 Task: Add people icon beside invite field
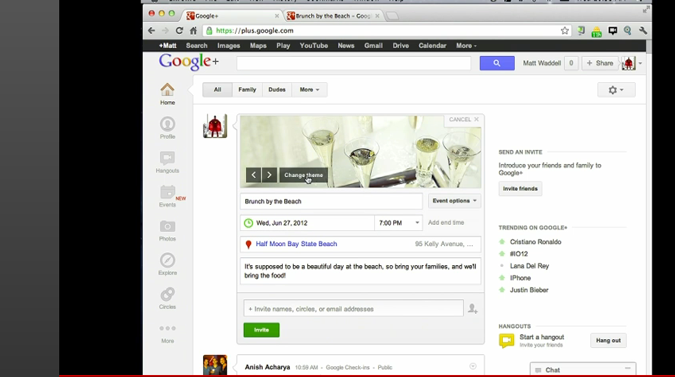click(x=473, y=309)
